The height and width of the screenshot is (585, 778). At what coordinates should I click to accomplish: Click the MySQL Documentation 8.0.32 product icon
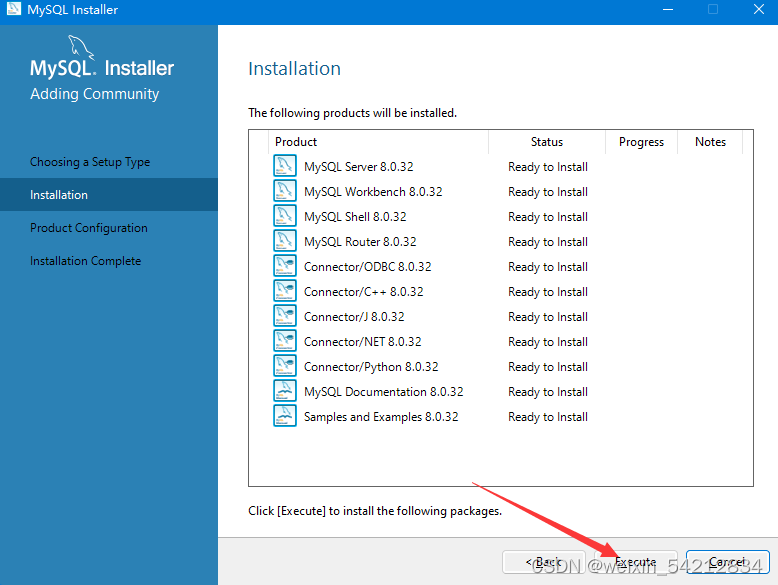(x=285, y=390)
